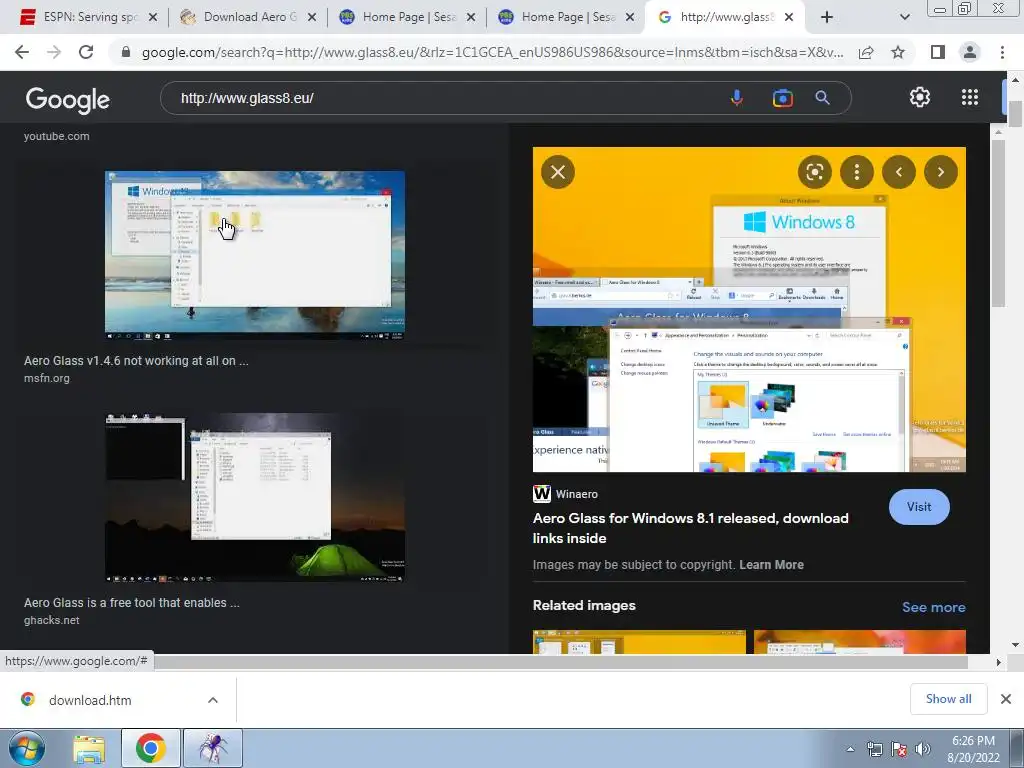This screenshot has width=1024, height=768.
Task: Open the msfn.org image thumbnail
Action: coord(255,255)
